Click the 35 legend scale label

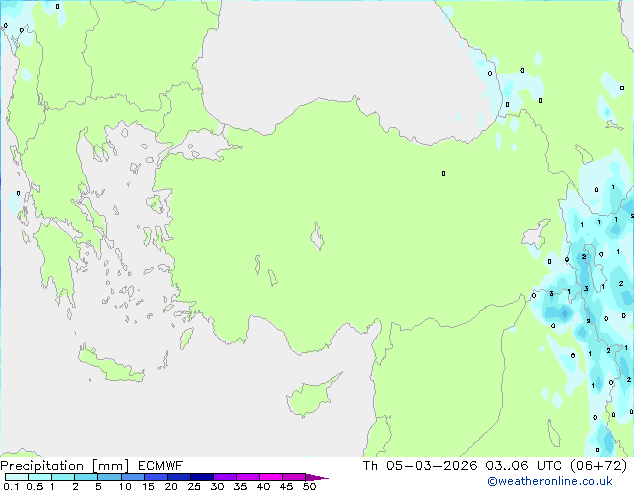(240, 486)
